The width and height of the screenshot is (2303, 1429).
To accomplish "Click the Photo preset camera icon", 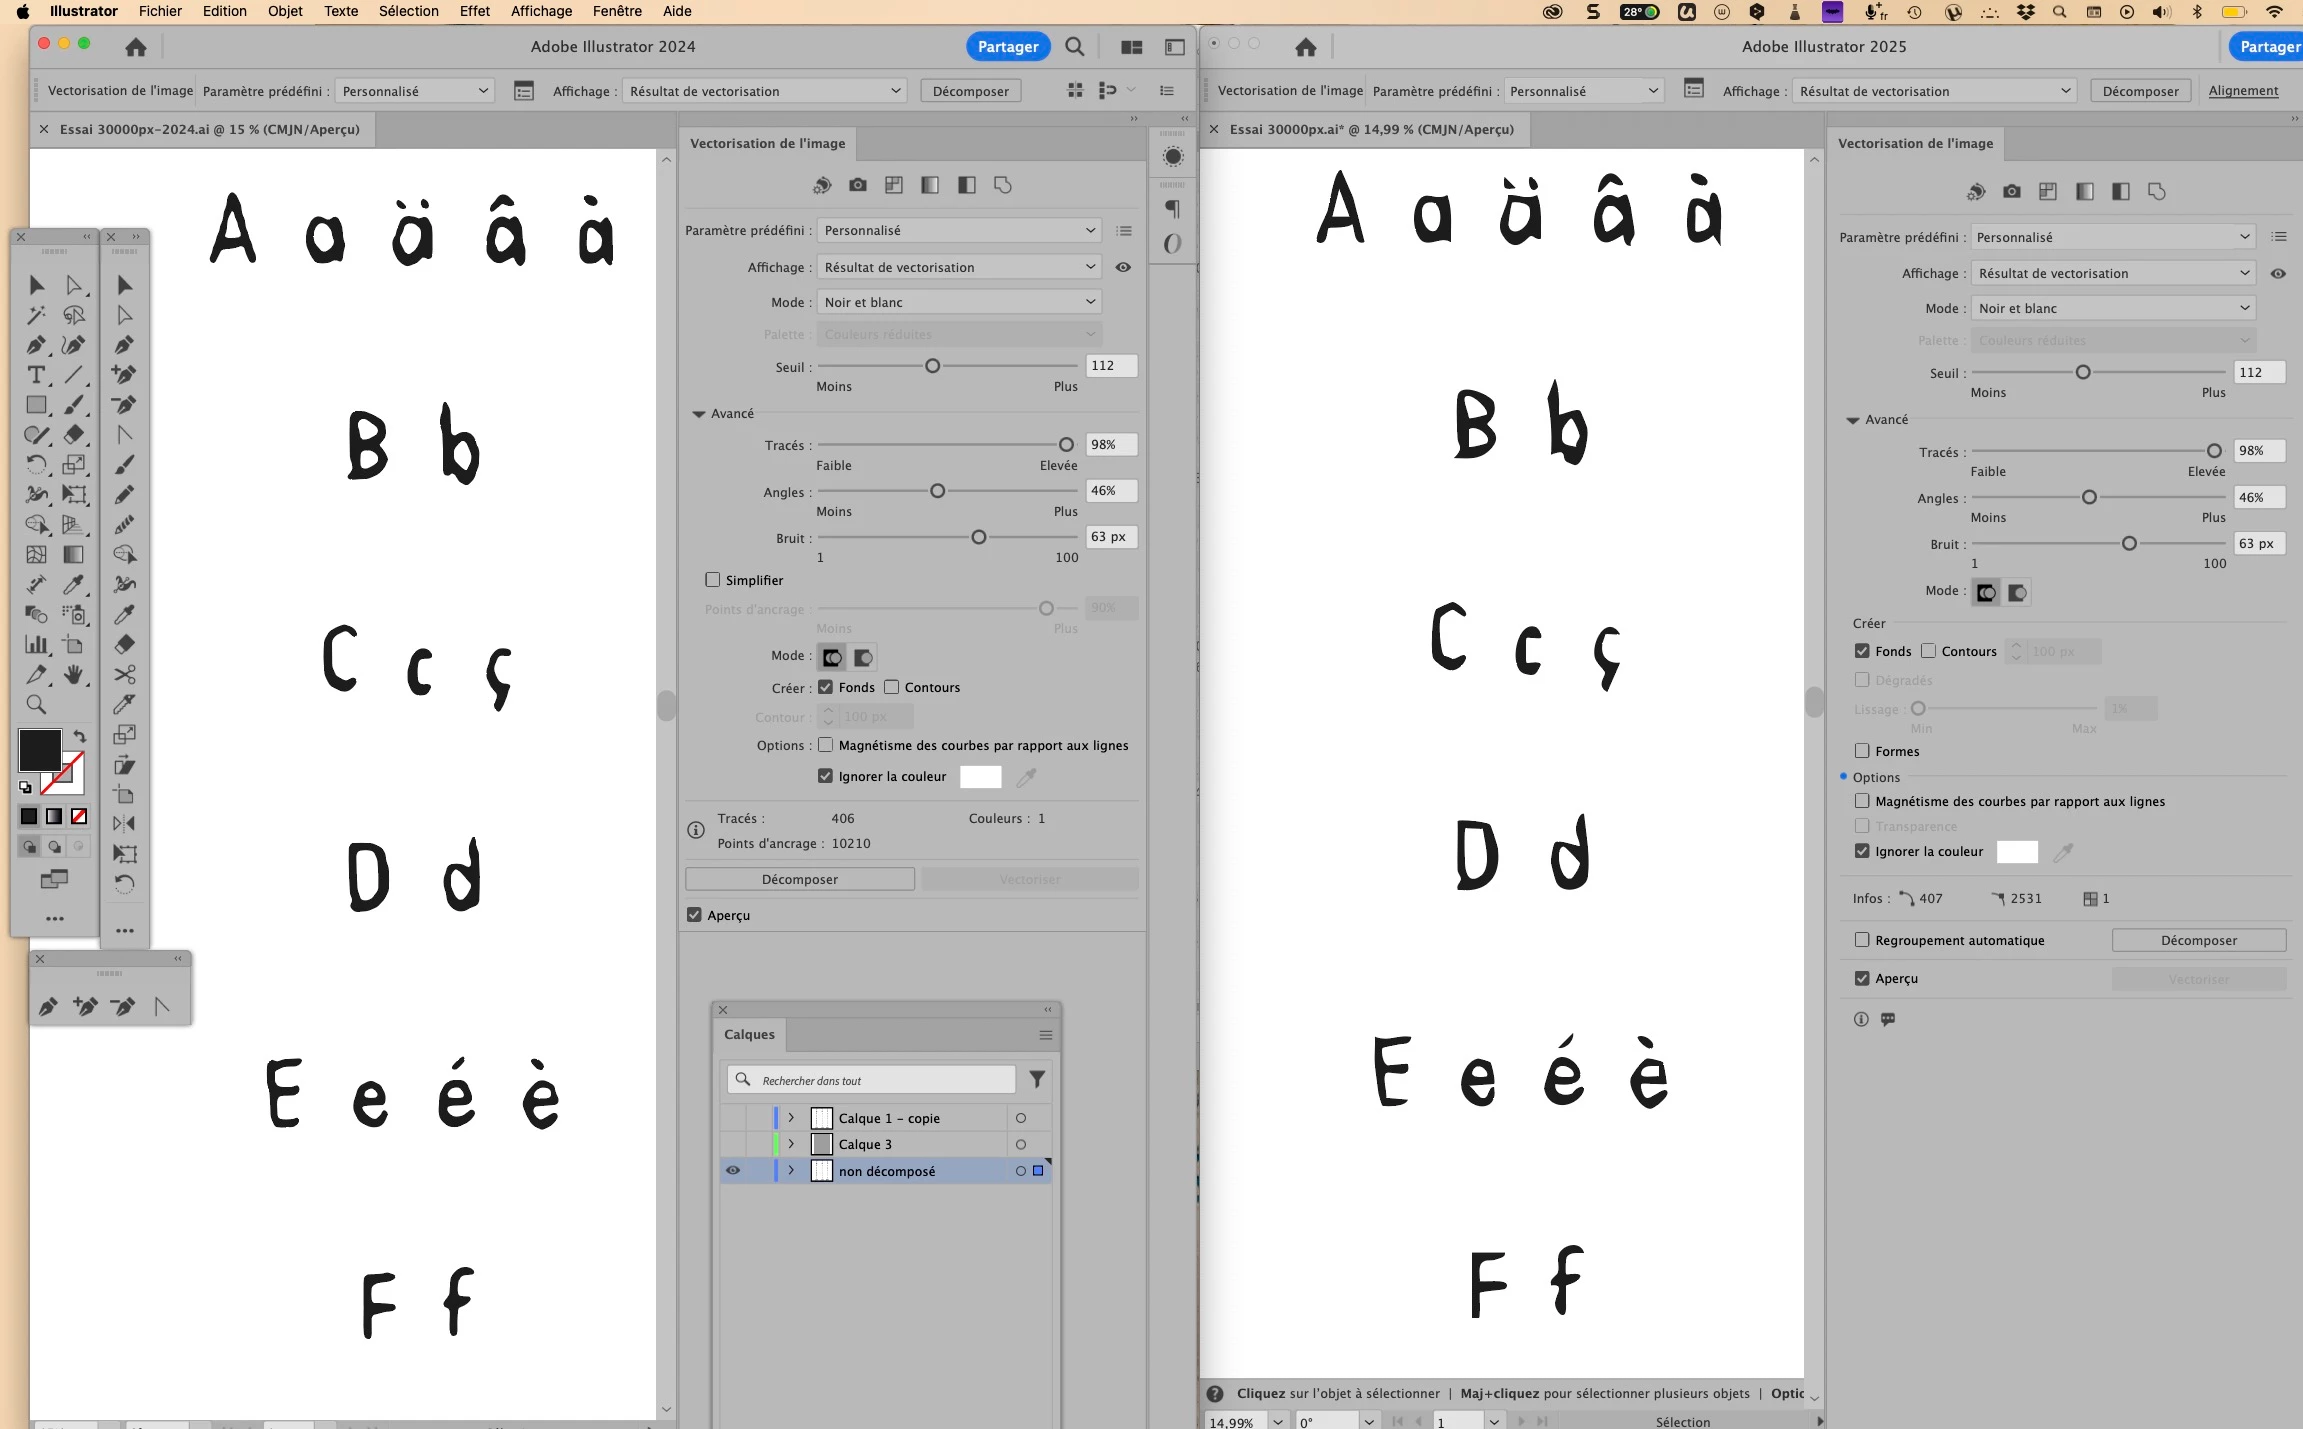I will 857,185.
